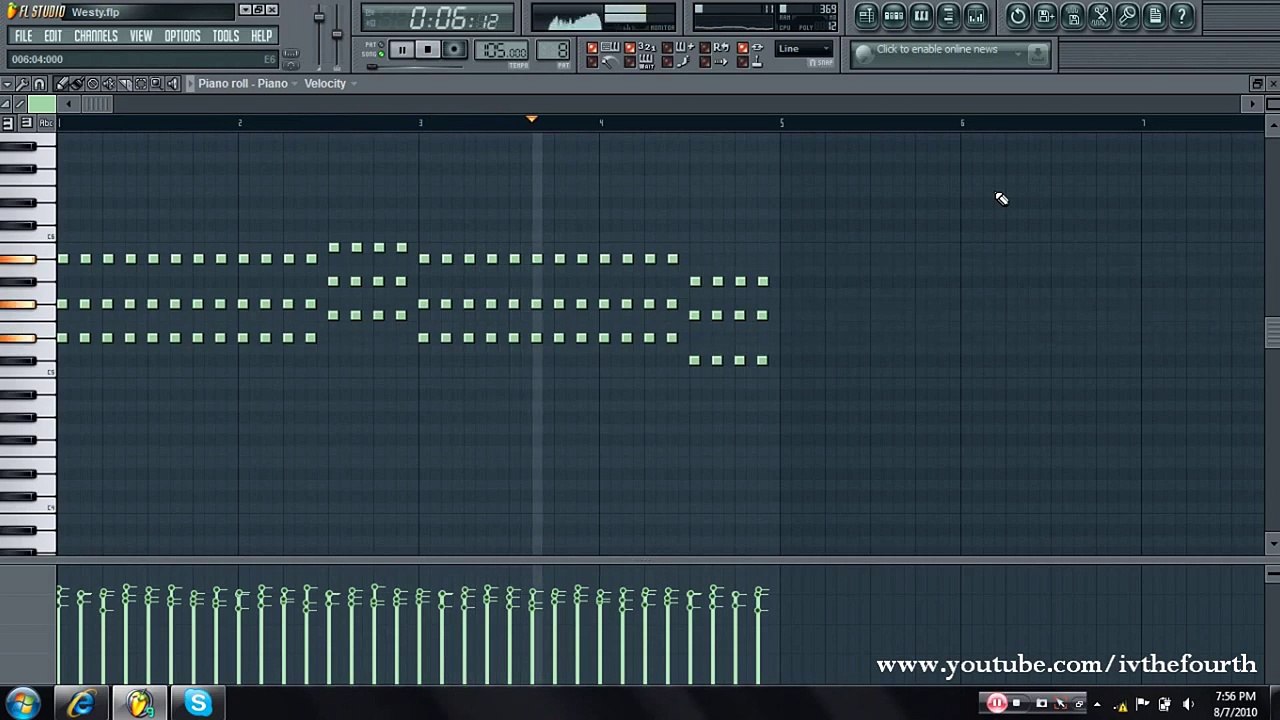Toggle the blend recording red button

[667, 48]
